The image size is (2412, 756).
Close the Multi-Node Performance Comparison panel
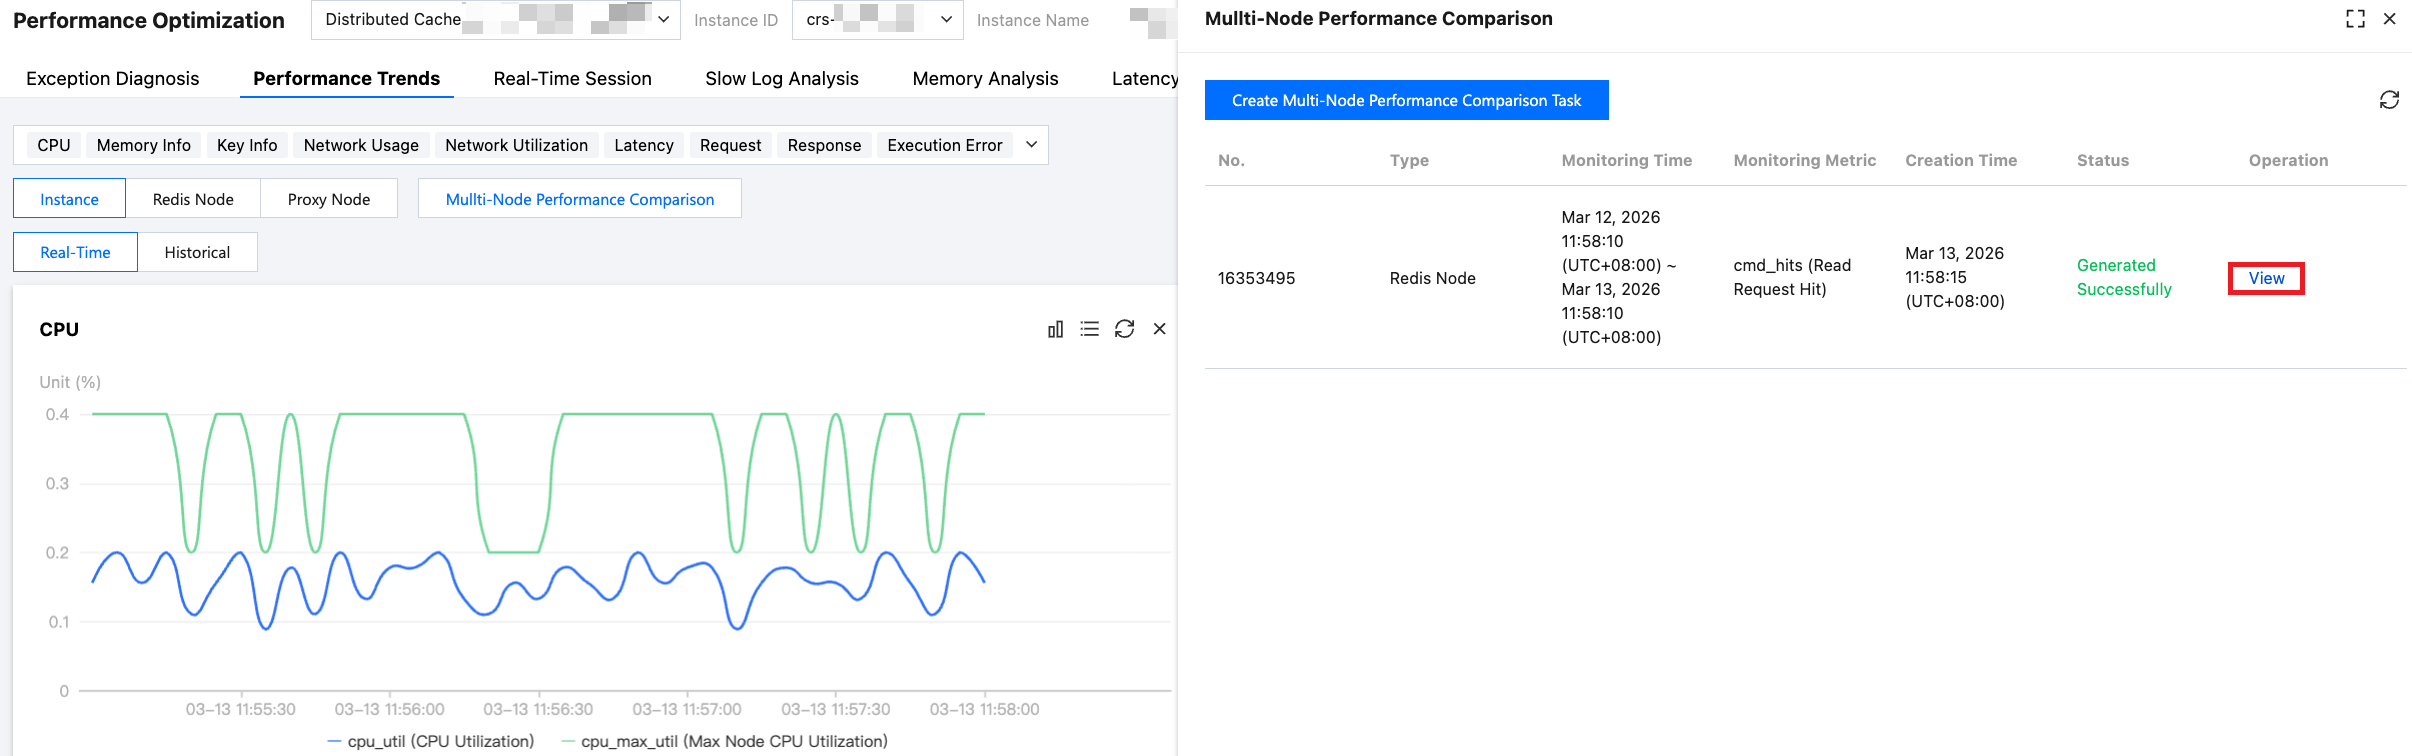2390,19
